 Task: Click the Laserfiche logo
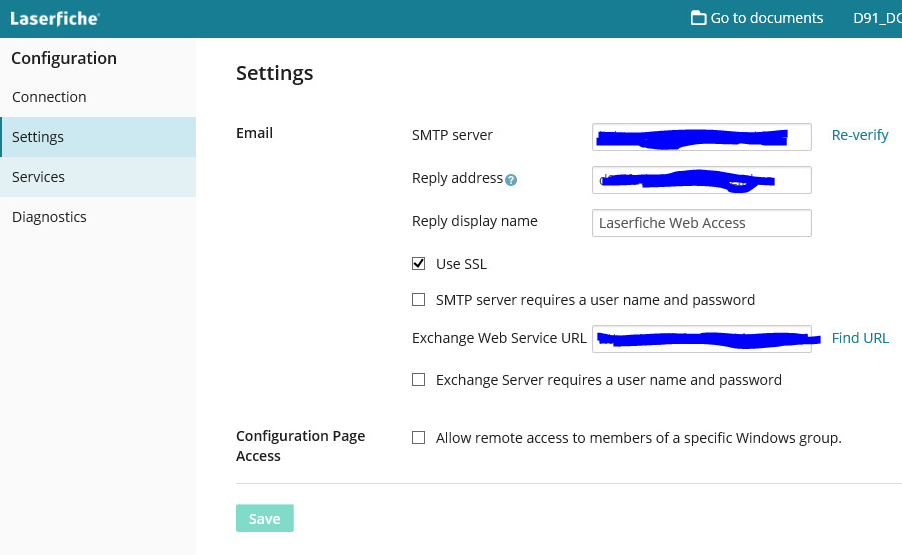[55, 18]
